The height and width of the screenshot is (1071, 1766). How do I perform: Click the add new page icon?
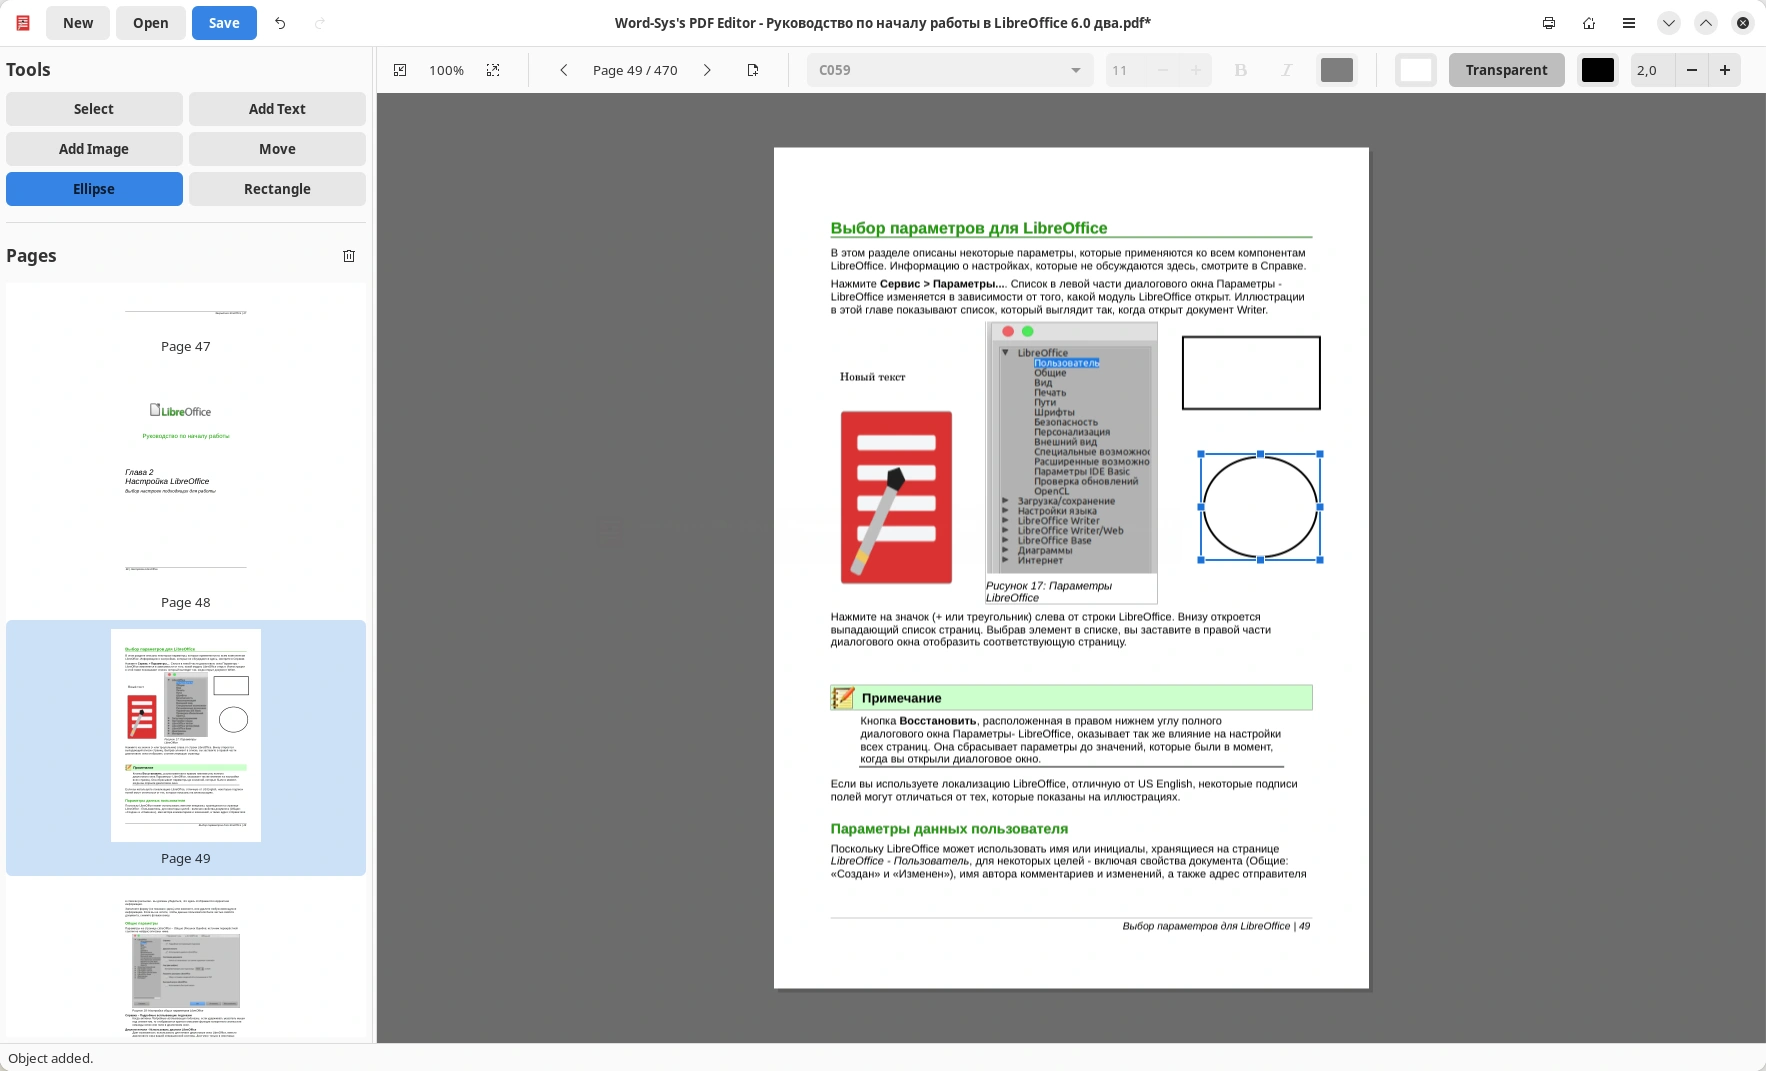coord(753,70)
